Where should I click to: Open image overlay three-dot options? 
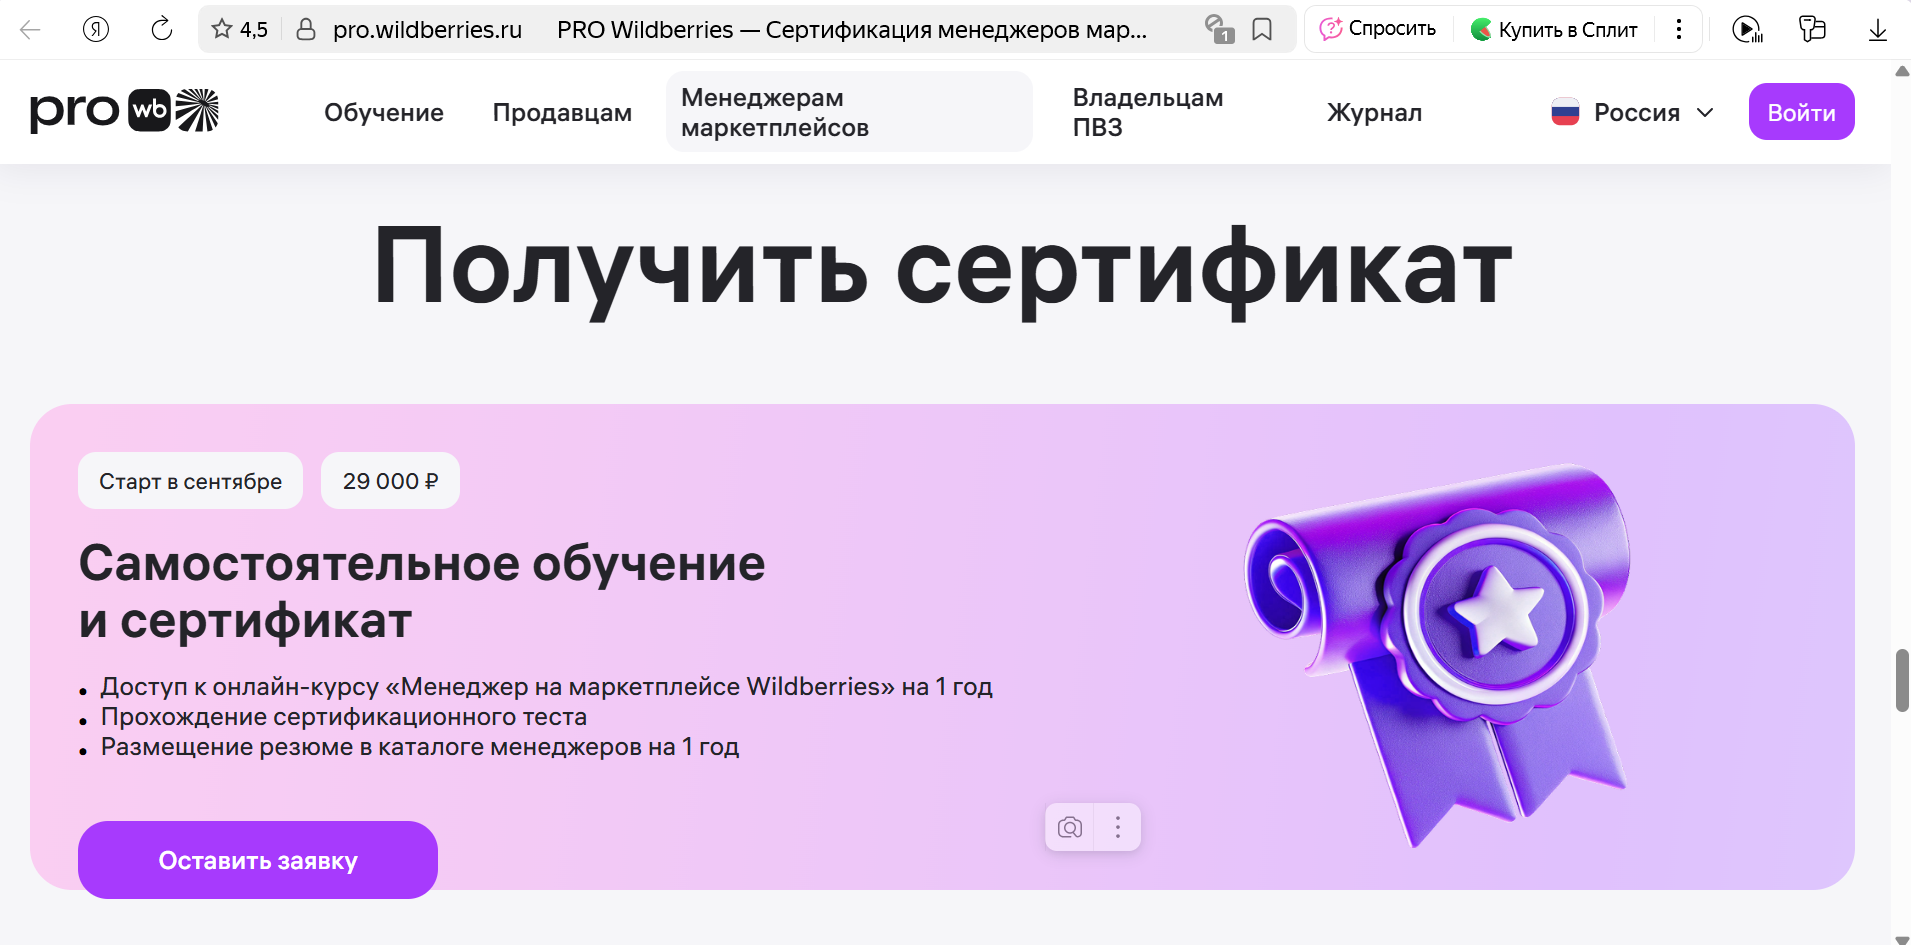point(1118,828)
